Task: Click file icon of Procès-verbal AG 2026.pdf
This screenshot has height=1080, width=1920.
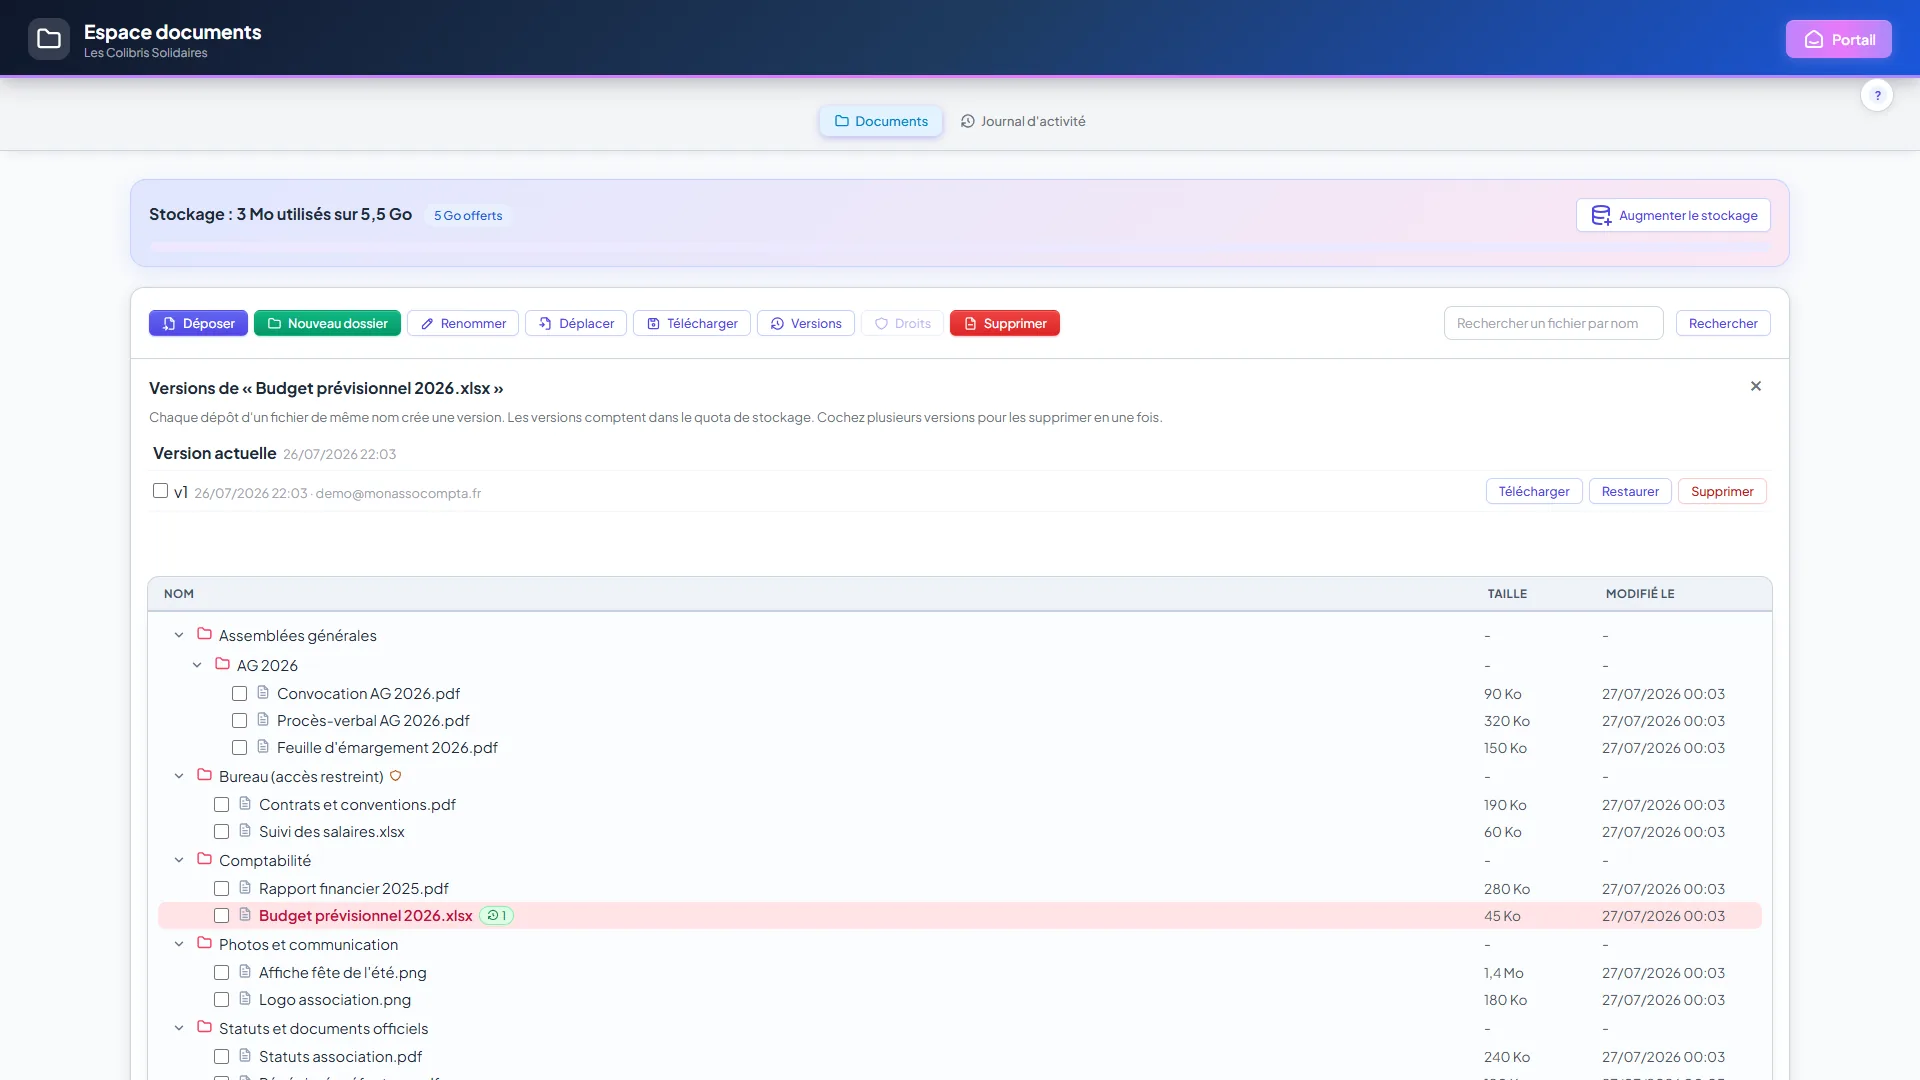Action: (263, 719)
